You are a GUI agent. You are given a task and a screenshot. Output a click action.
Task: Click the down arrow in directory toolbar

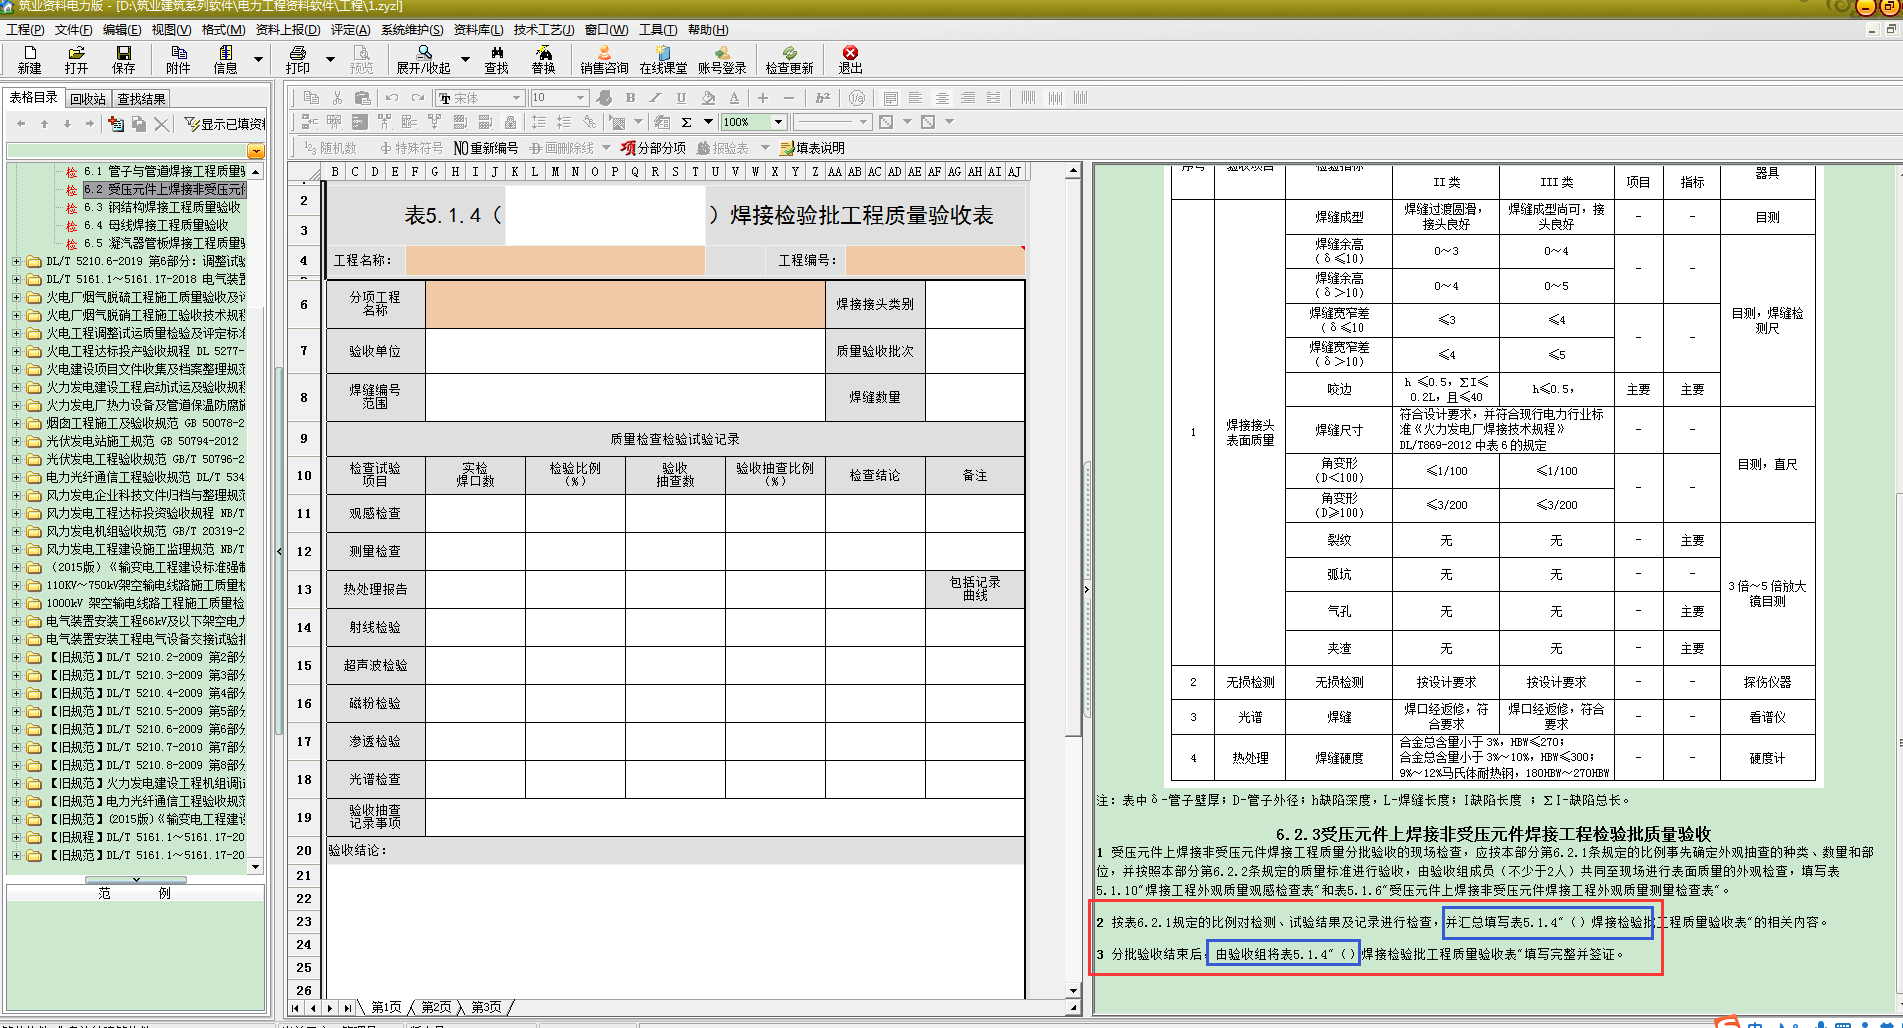coord(67,124)
